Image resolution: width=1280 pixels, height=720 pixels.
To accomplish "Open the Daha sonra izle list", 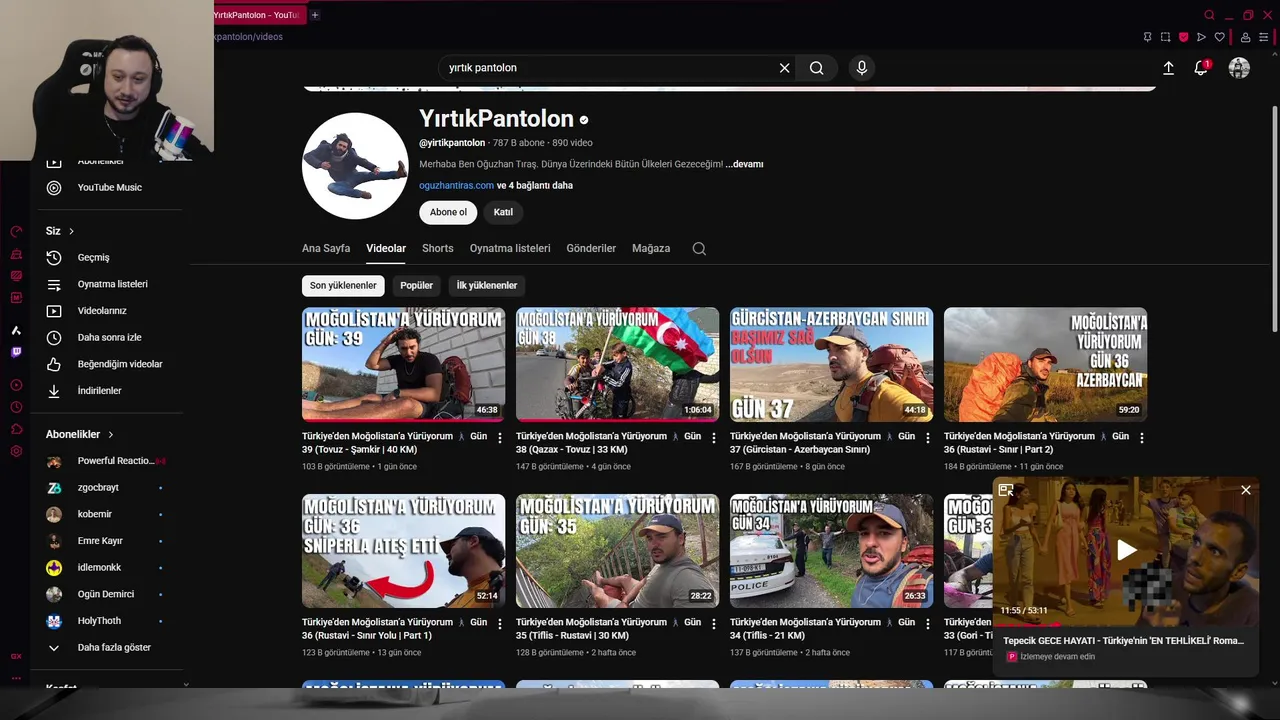I will tap(109, 337).
